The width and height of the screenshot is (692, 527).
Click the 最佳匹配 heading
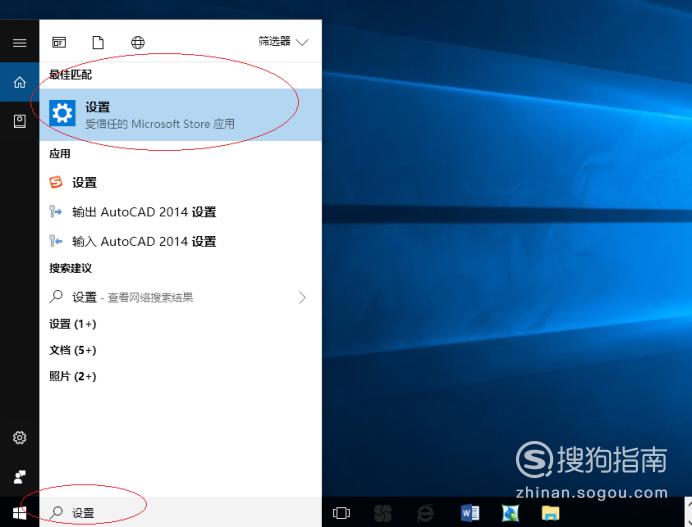click(71, 75)
